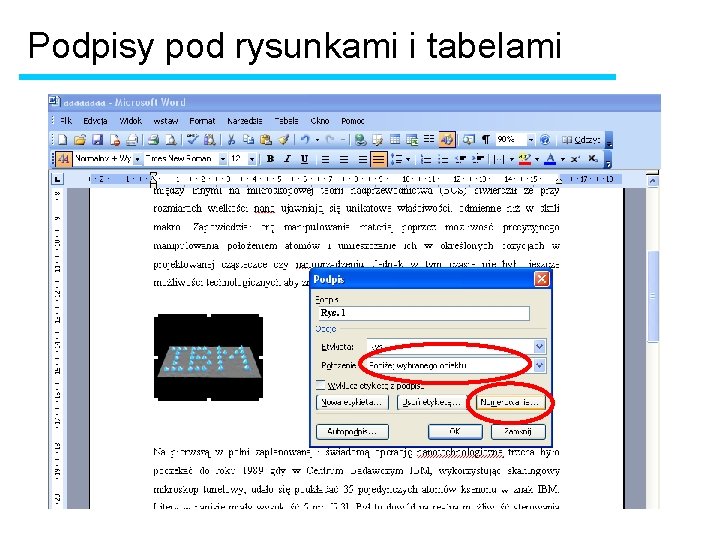Toggle Bold formatting

(x=270, y=159)
